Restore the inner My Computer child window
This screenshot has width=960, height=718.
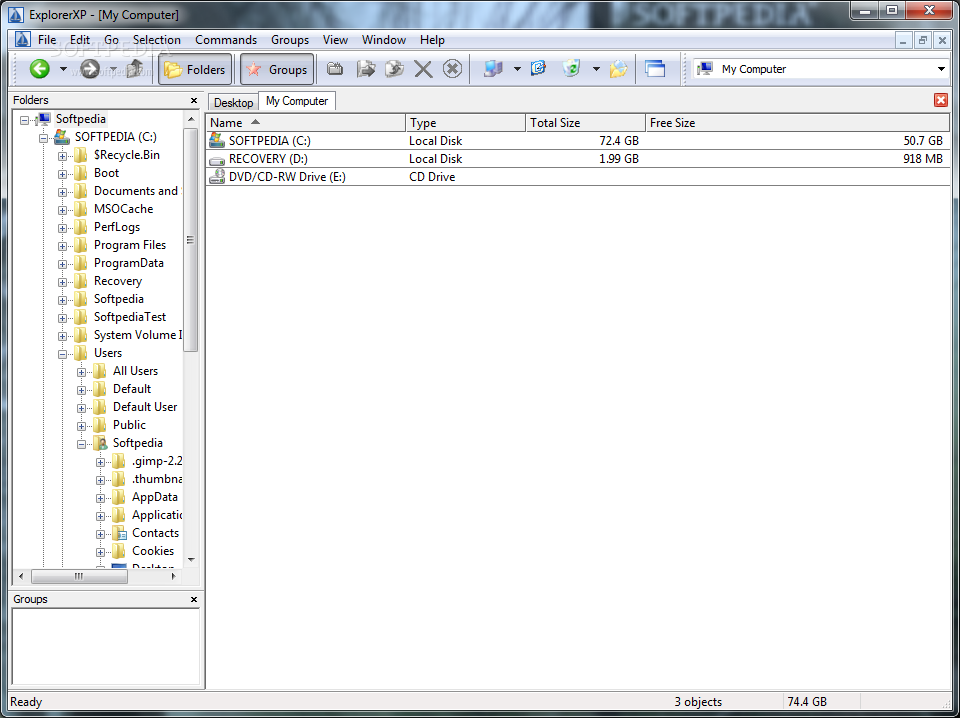click(923, 40)
